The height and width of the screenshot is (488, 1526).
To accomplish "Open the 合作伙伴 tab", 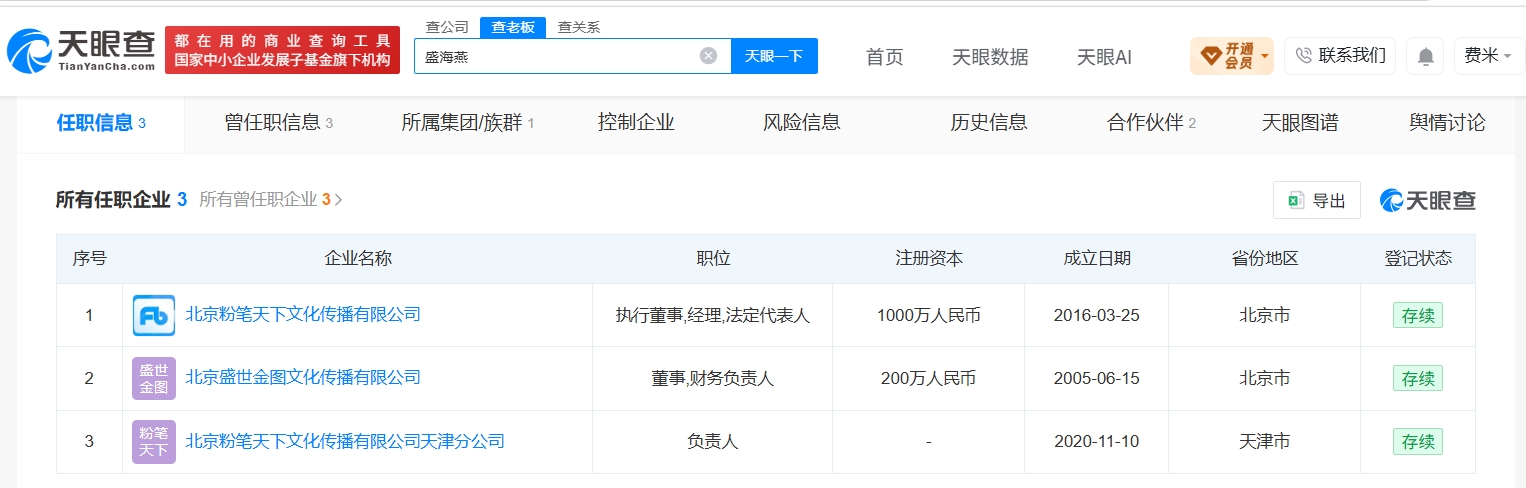I will (1151, 123).
